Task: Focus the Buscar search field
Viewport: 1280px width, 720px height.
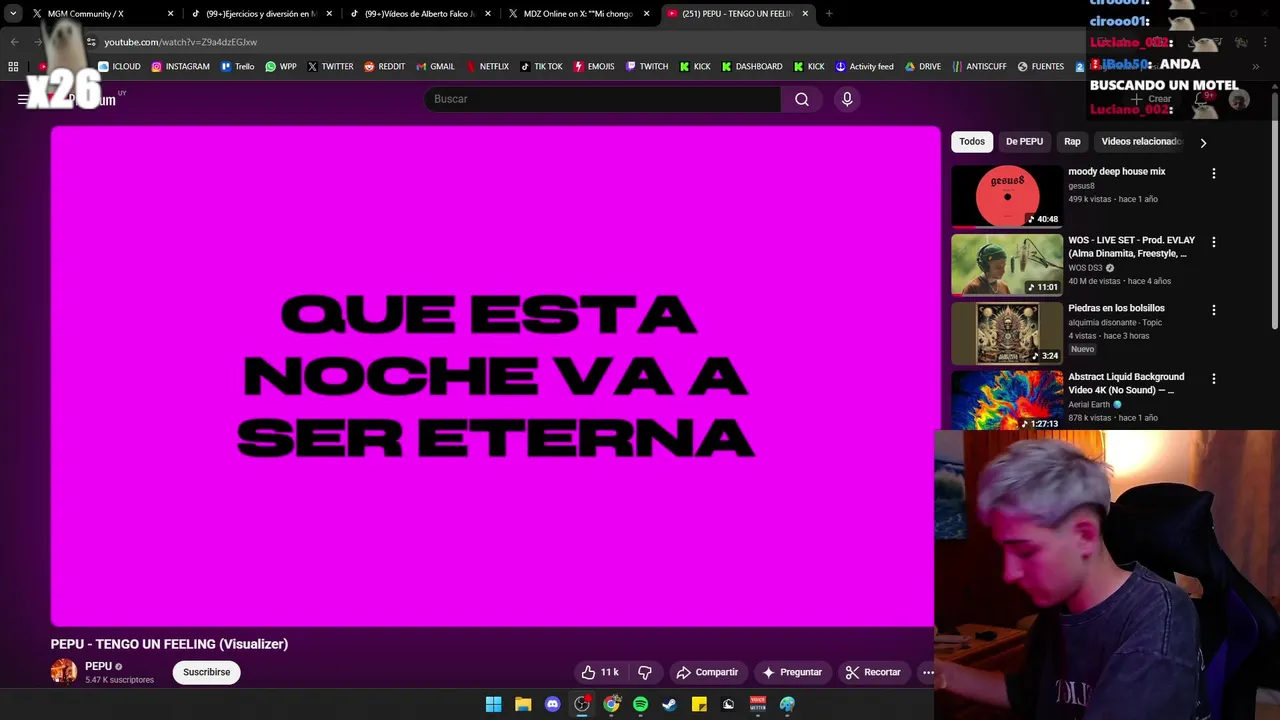Action: point(602,99)
